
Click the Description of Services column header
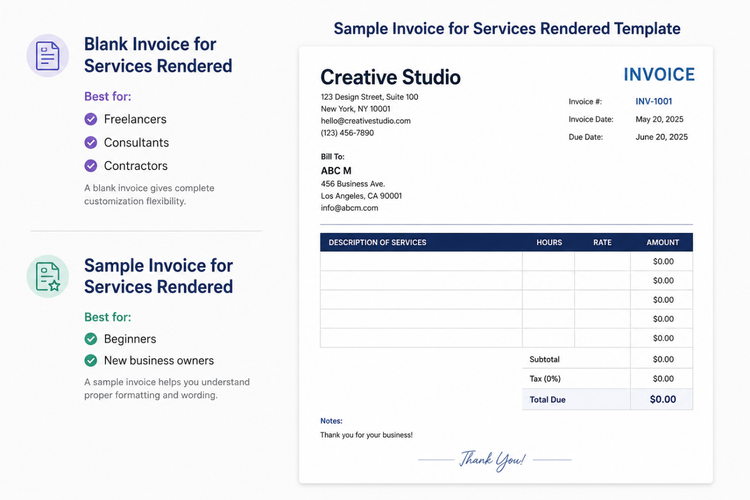click(x=377, y=243)
